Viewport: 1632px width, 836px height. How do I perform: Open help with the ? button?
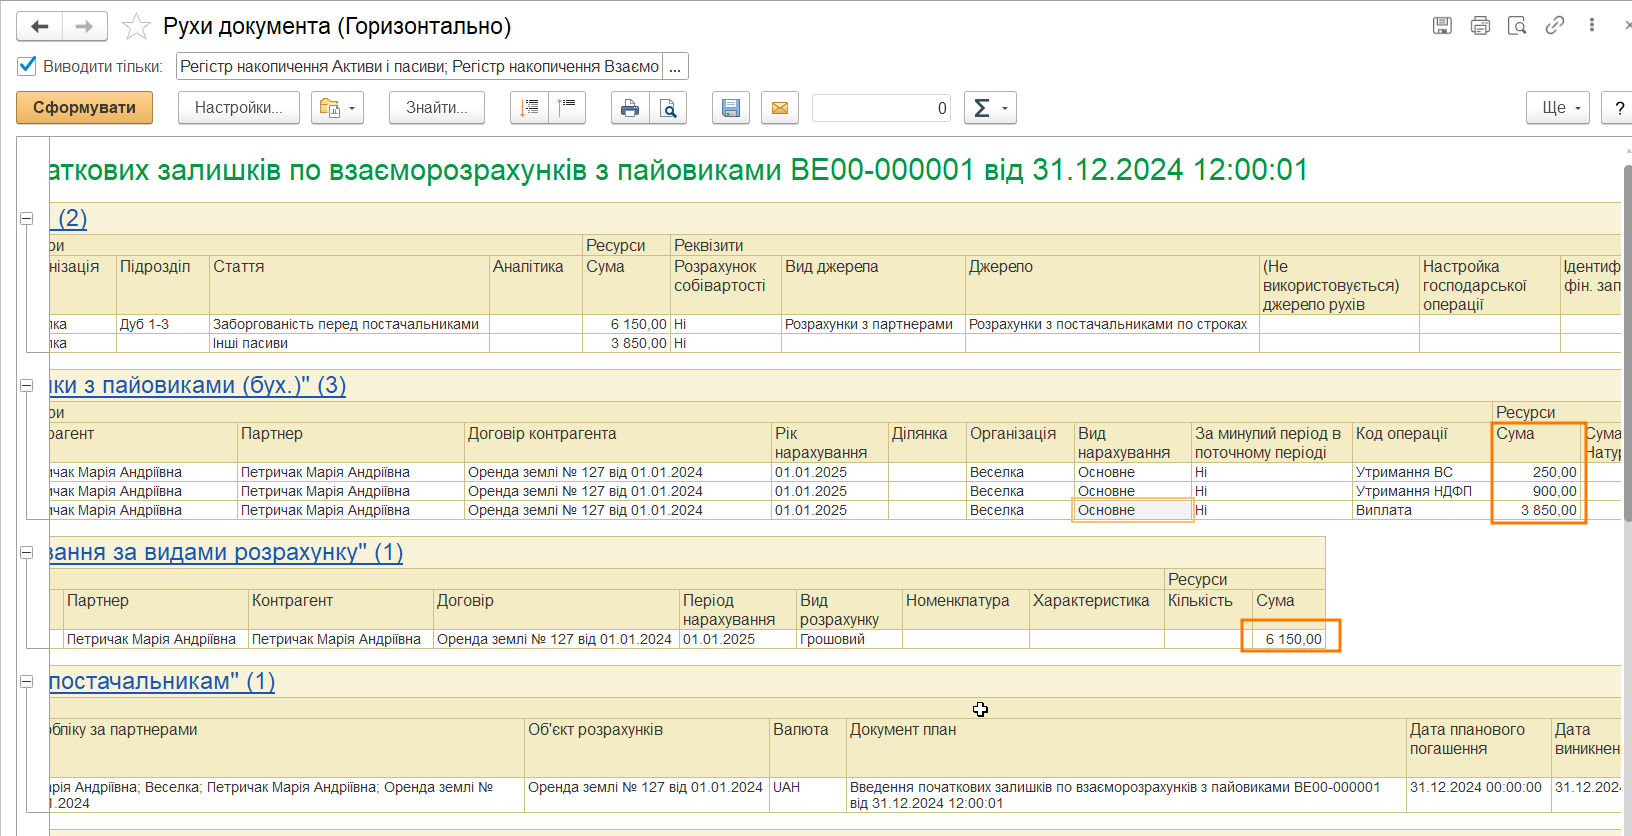(x=1619, y=108)
